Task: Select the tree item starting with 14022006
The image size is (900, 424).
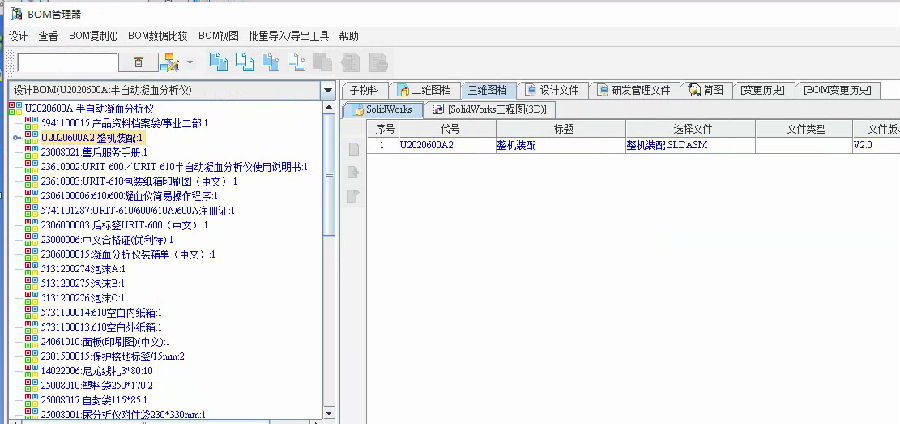Action: tap(96, 371)
